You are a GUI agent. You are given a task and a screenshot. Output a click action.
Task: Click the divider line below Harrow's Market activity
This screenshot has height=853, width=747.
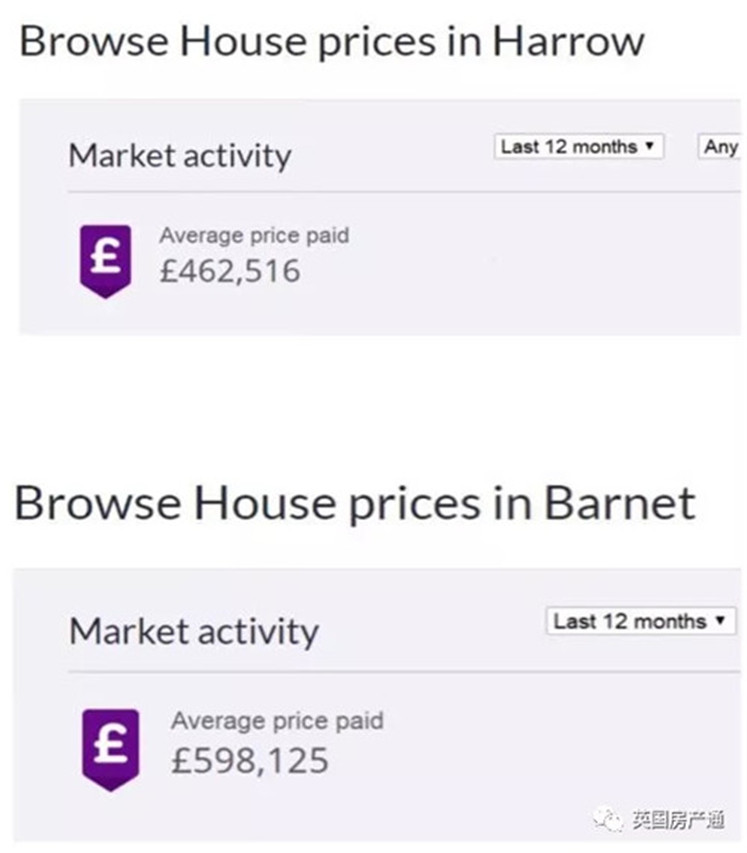[400, 192]
